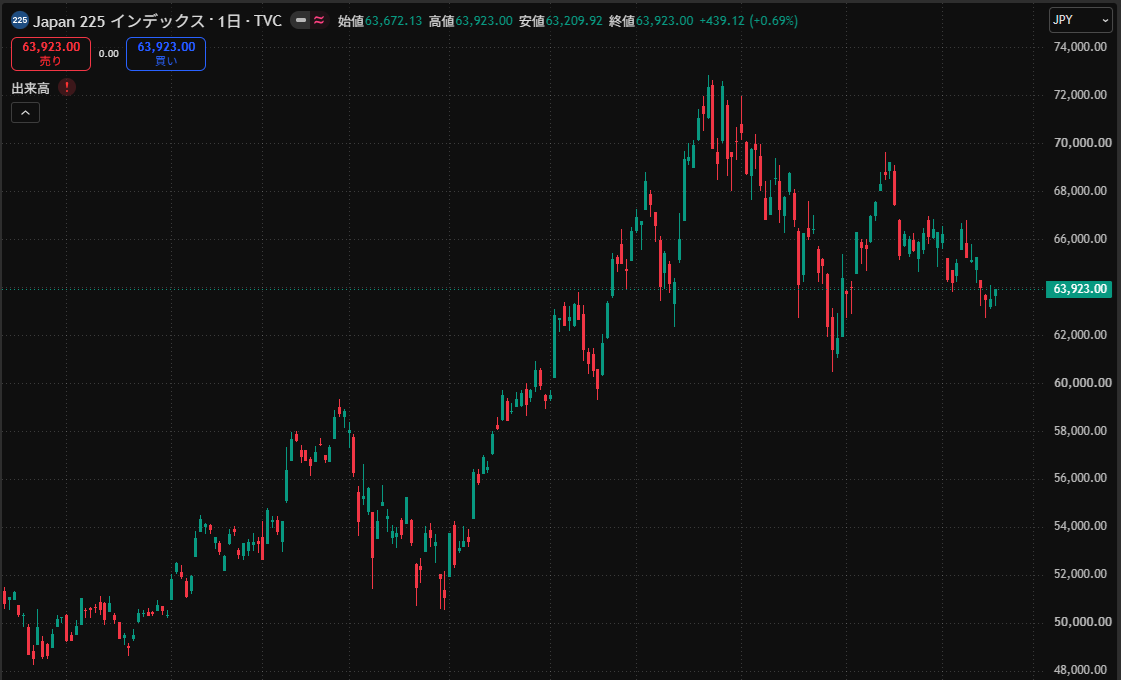Click the red exclamation warning next to 出来高

click(x=66, y=87)
